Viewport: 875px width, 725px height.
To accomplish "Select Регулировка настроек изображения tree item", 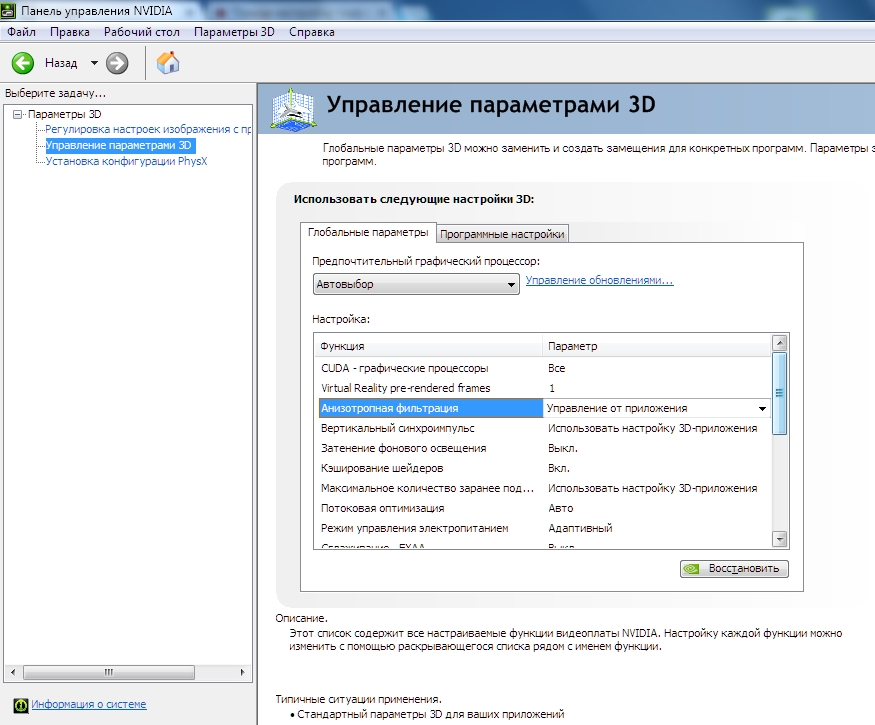I will 148,129.
